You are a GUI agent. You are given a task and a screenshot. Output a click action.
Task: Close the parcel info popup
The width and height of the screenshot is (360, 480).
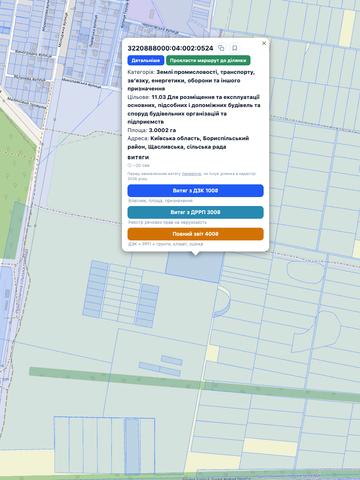coord(264,43)
